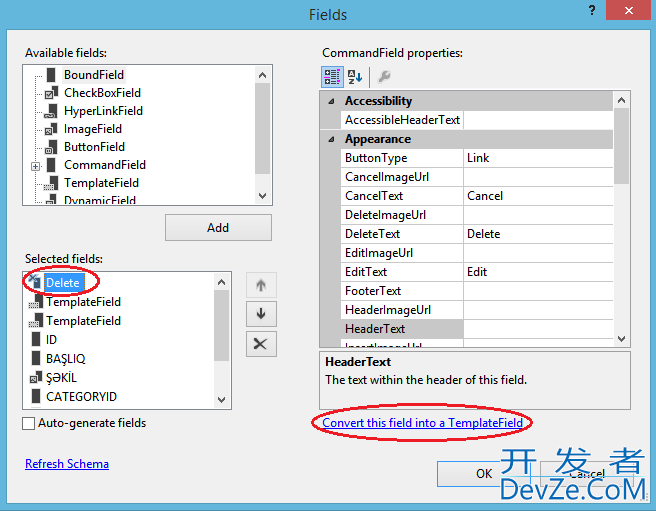Open Property Pages wrench icon
The height and width of the screenshot is (511, 656).
tap(384, 77)
